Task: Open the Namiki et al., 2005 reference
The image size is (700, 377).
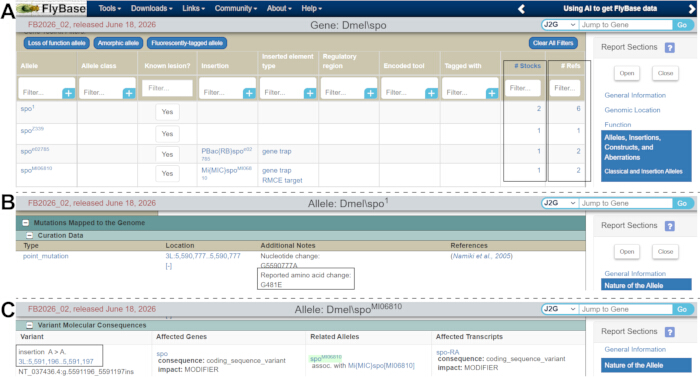Action: 481,256
